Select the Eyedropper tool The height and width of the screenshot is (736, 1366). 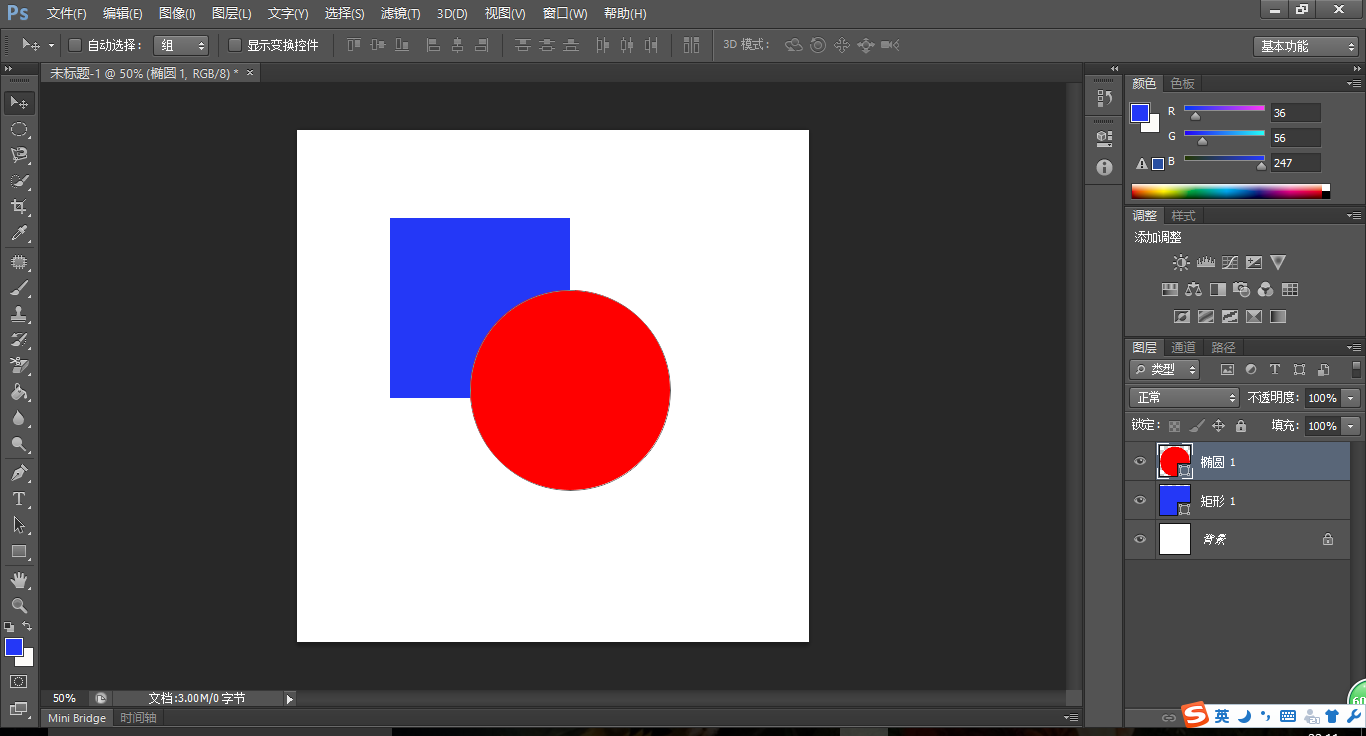(19, 235)
